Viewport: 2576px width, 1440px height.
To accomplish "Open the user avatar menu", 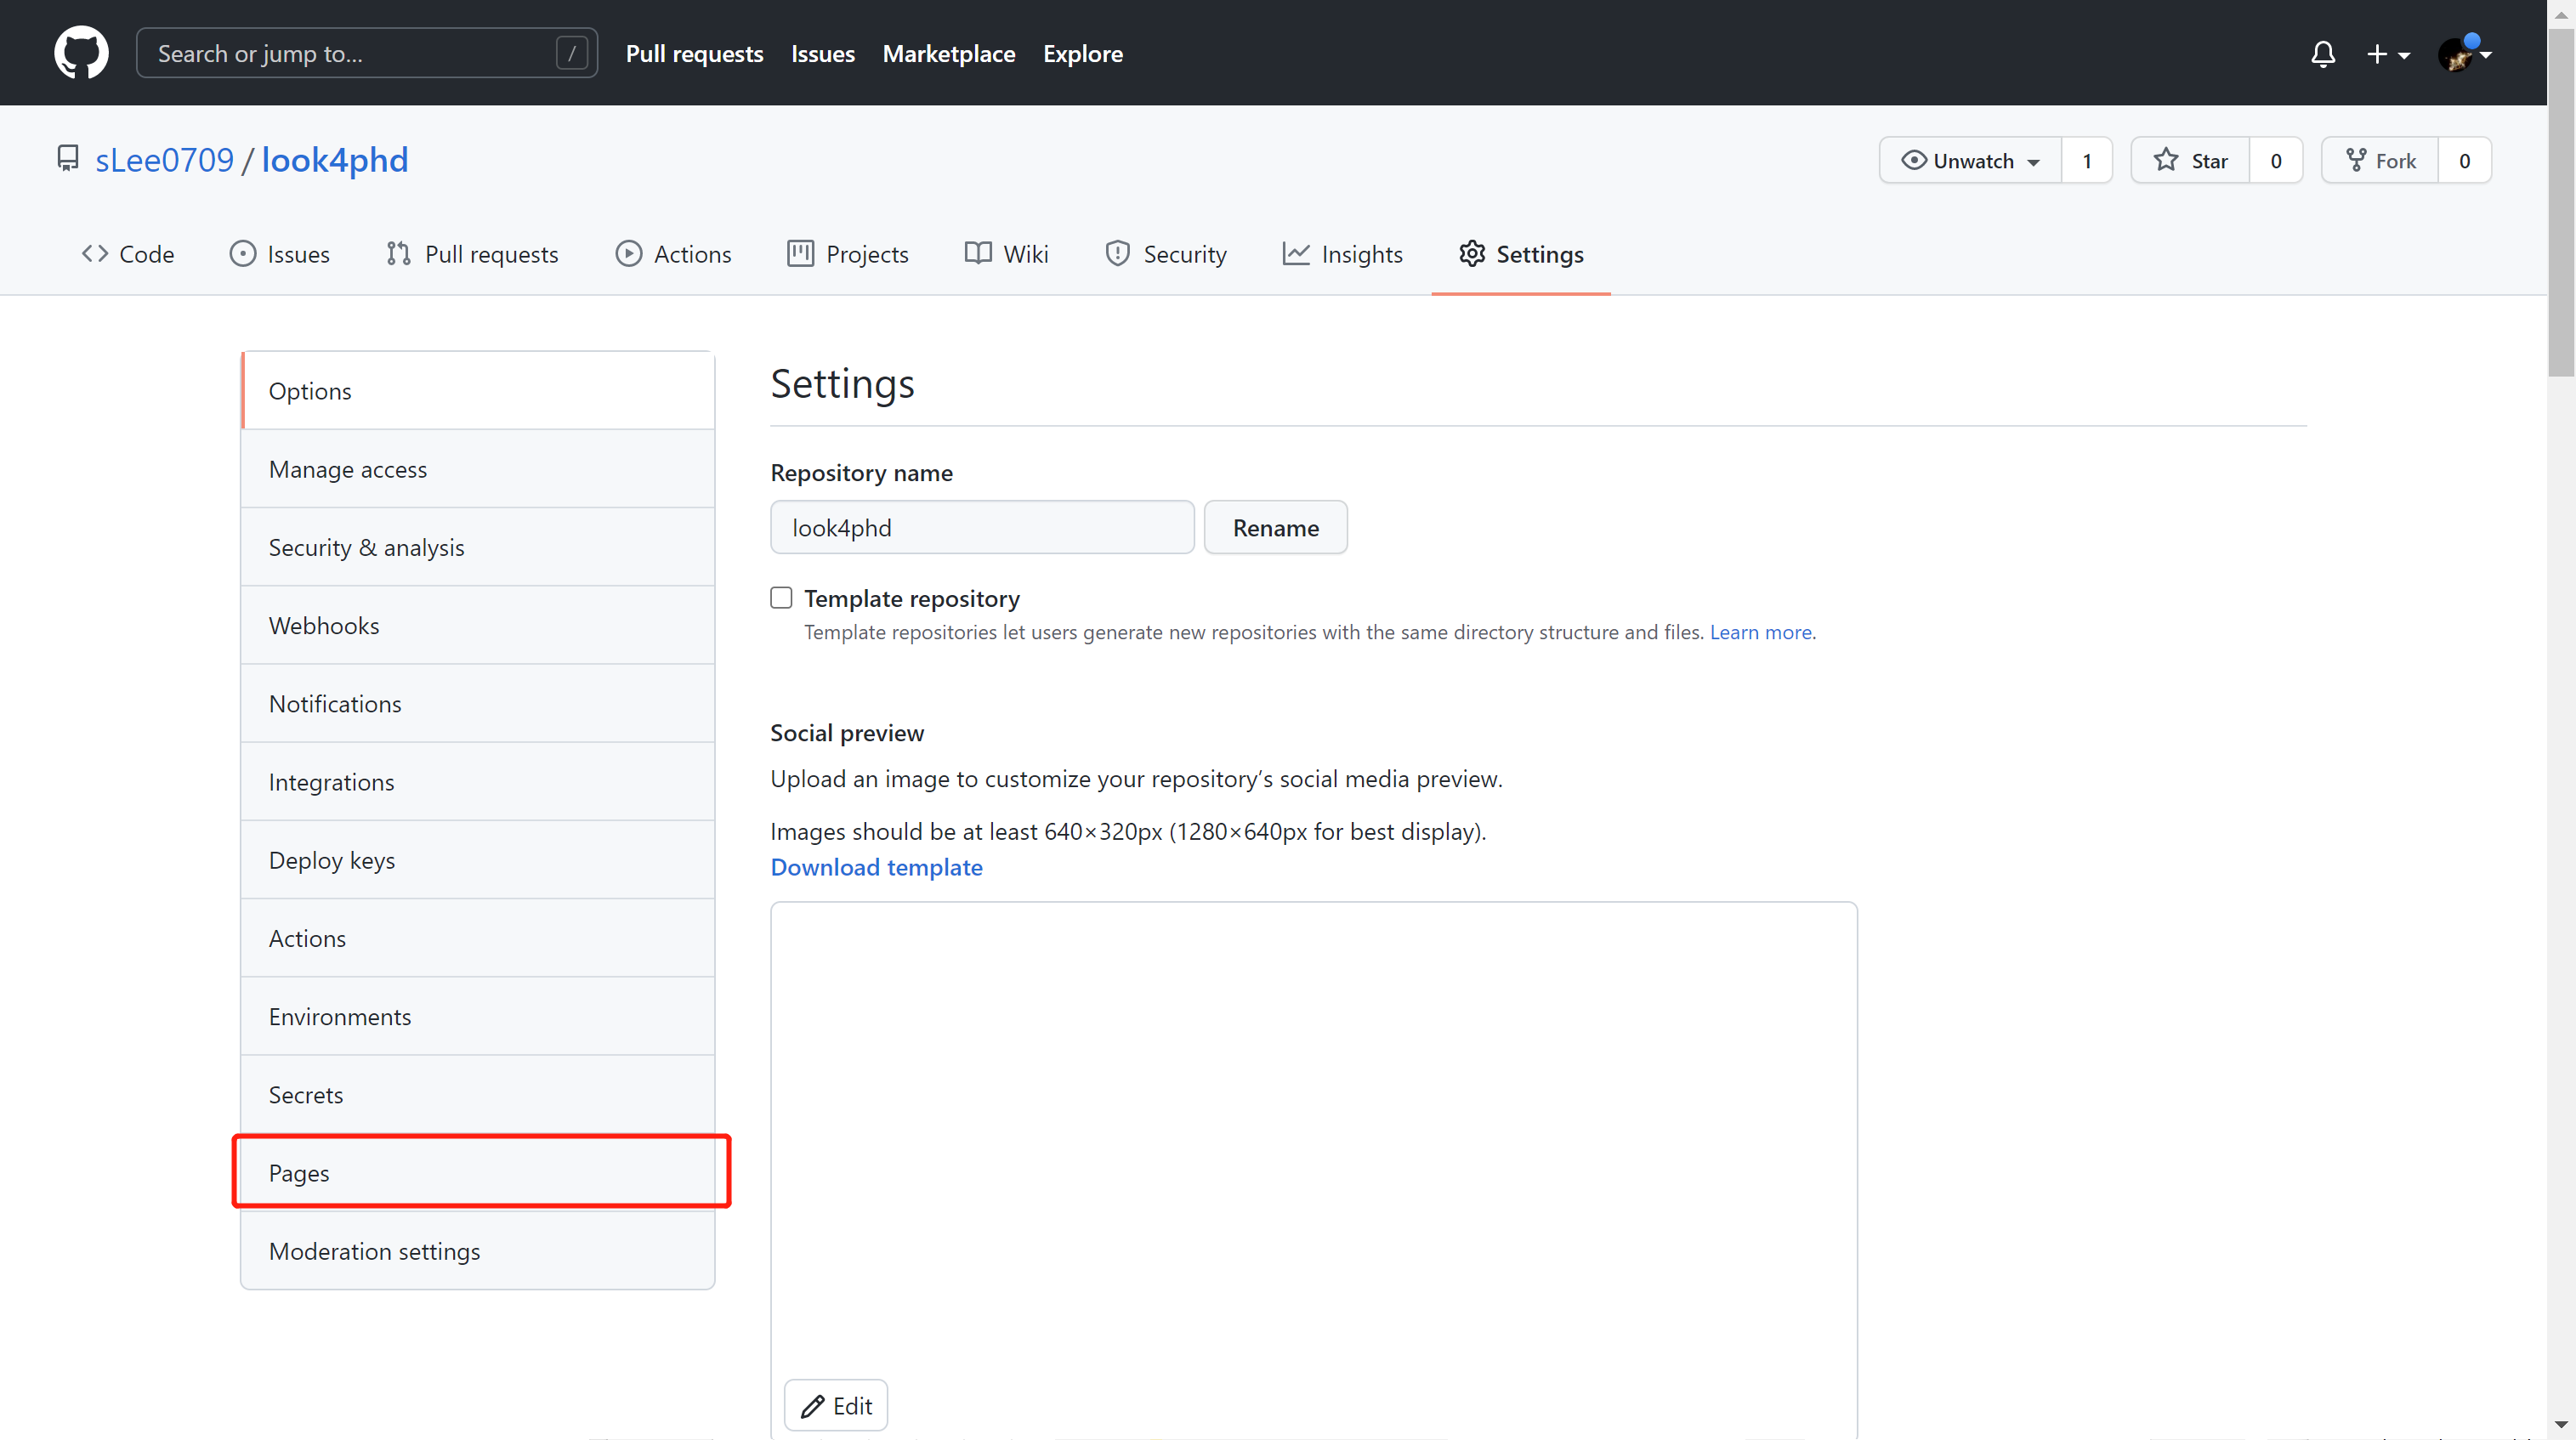I will point(2464,54).
